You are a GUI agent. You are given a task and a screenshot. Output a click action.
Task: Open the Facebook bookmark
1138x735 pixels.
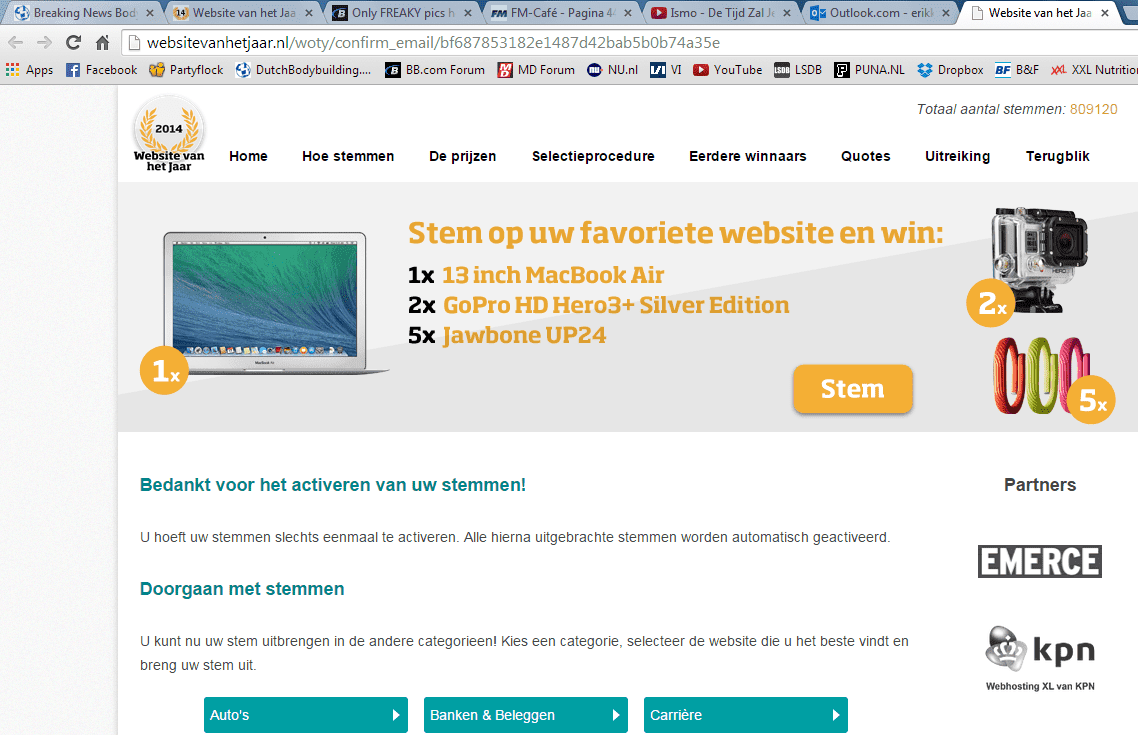coord(101,70)
